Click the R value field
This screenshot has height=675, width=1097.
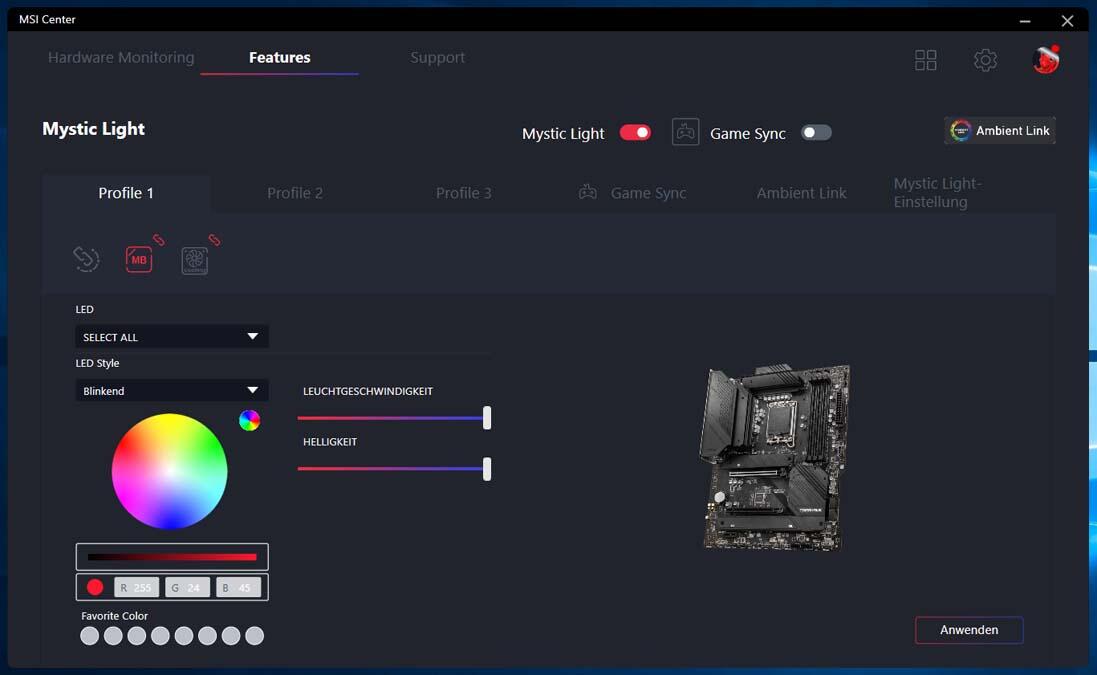pos(136,588)
